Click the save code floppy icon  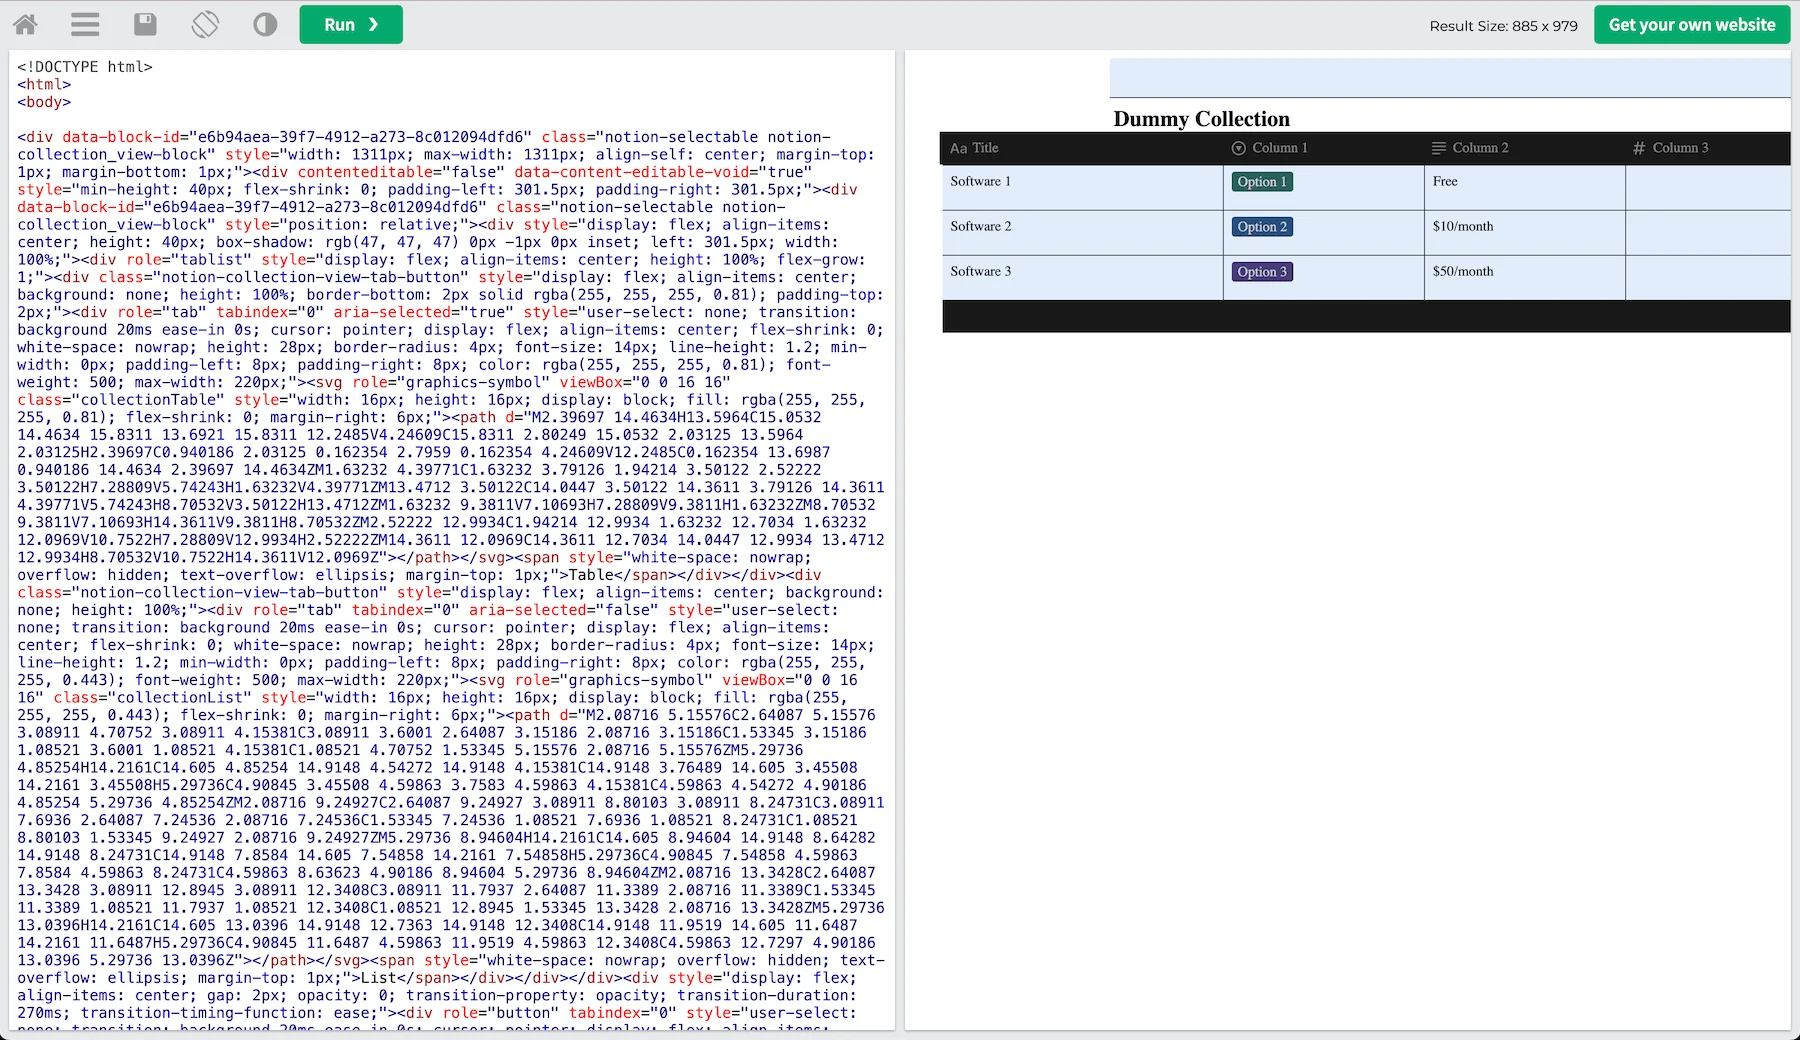(x=145, y=25)
